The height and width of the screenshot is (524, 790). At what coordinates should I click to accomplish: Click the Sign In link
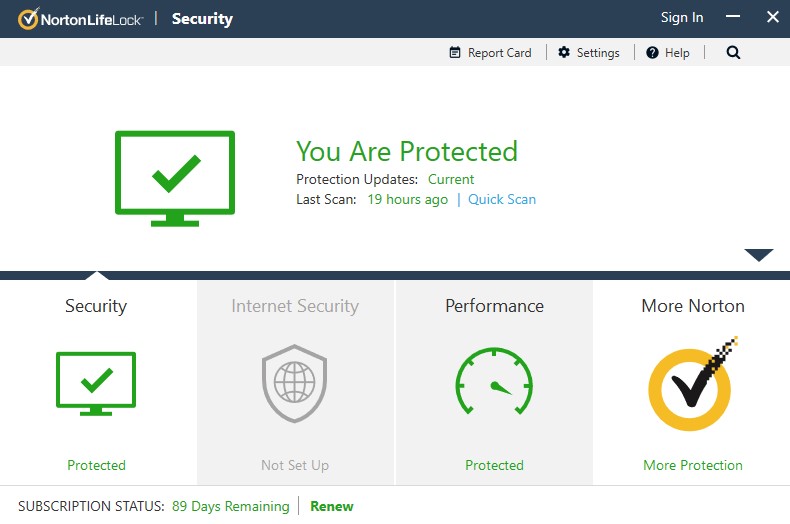coord(682,18)
